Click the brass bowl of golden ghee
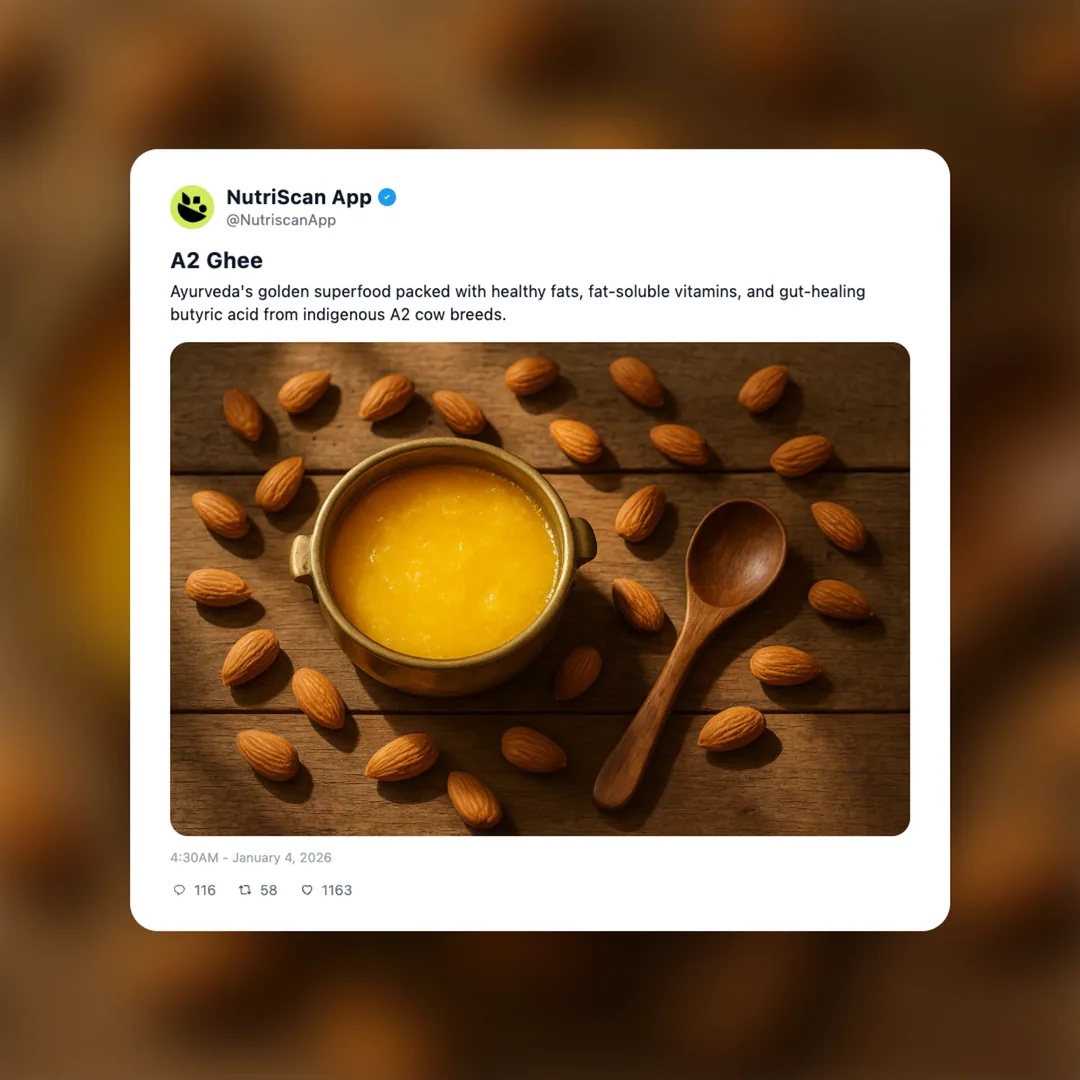The width and height of the screenshot is (1080, 1080). point(444,566)
